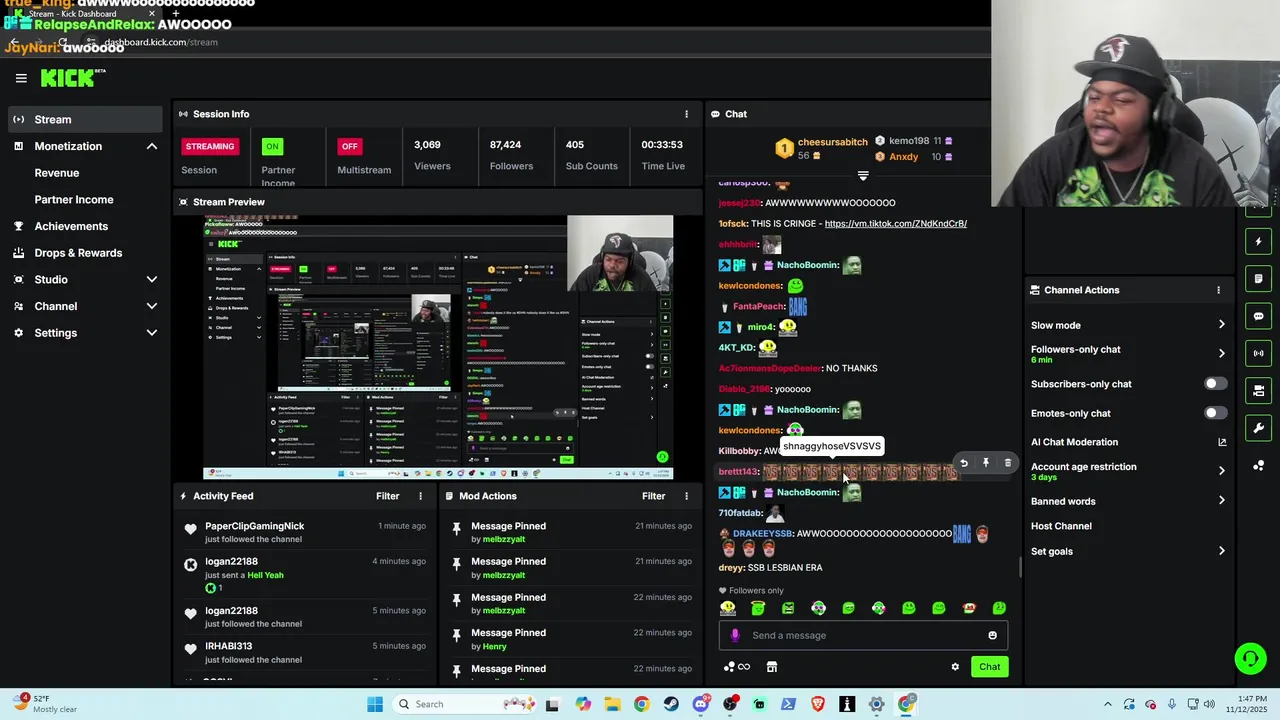Click PaperClipGamingNick in Activity Feed
This screenshot has width=1280, height=720.
255,526
